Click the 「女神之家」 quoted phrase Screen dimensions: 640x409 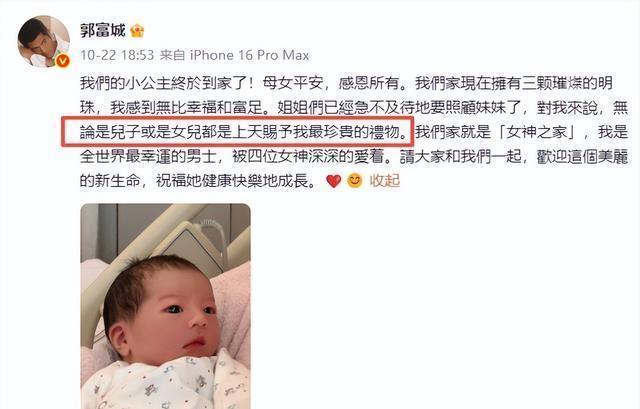click(x=538, y=132)
